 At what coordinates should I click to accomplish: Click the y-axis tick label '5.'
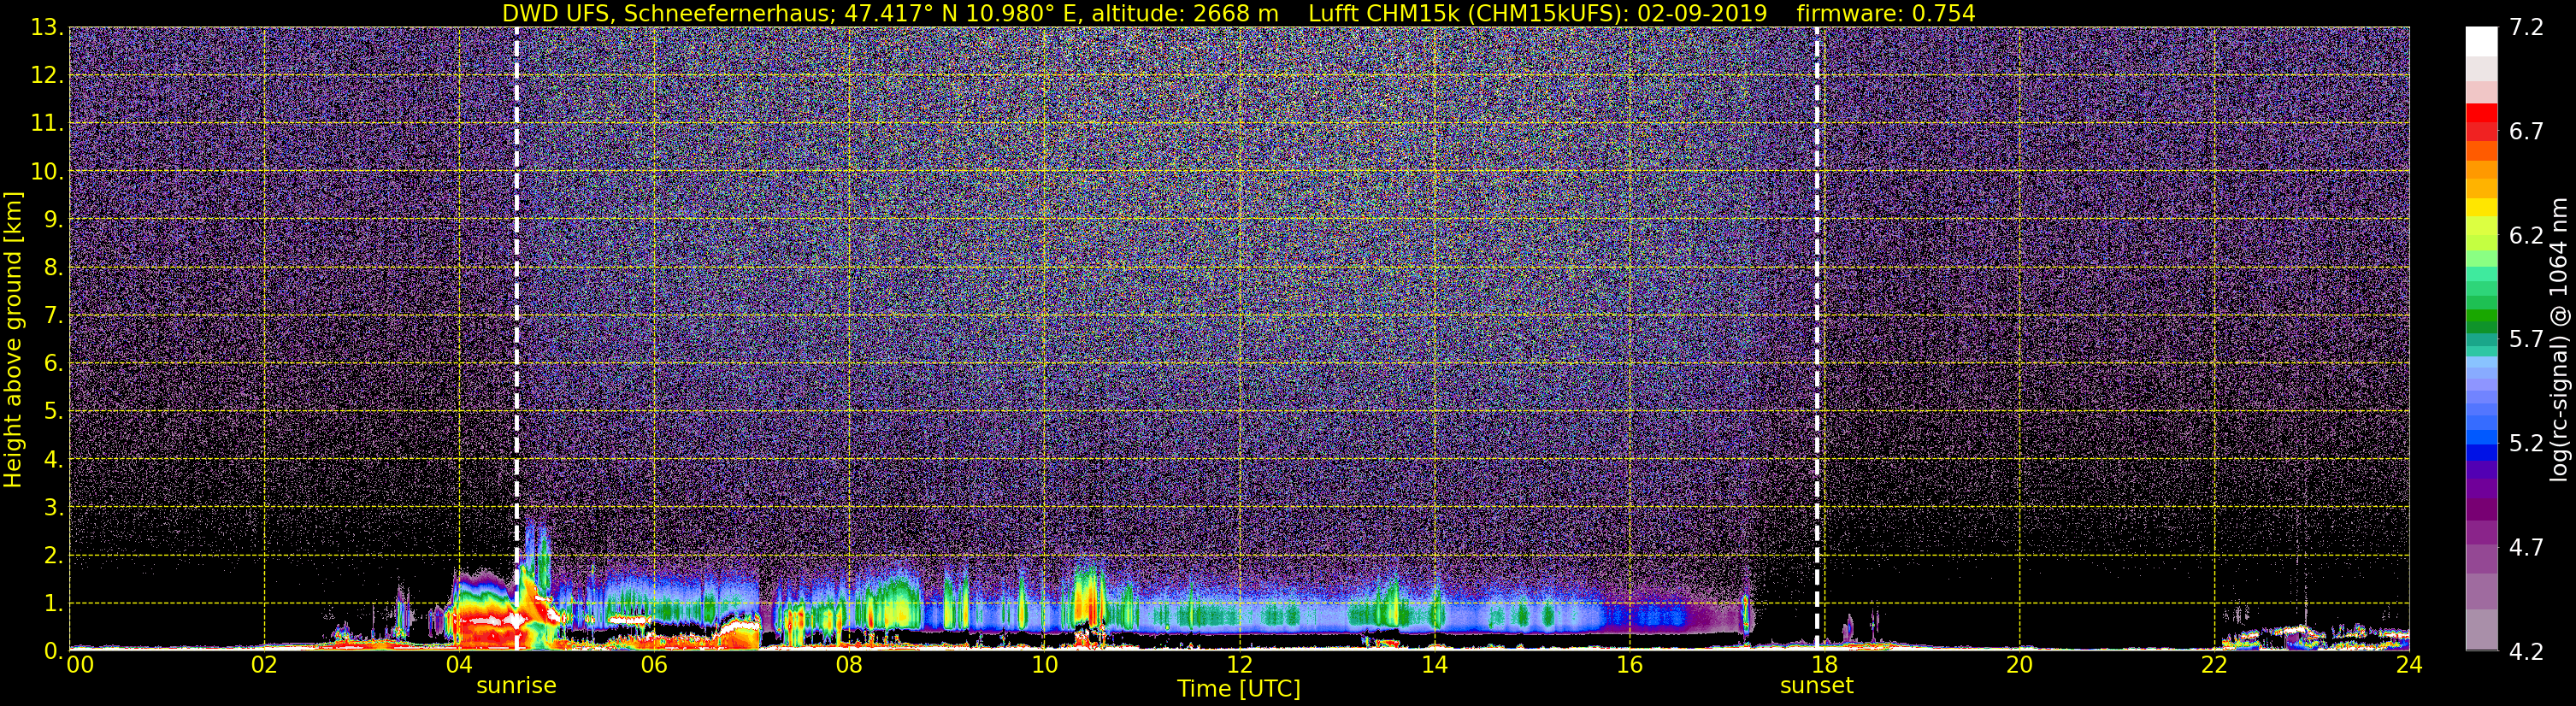click(53, 411)
